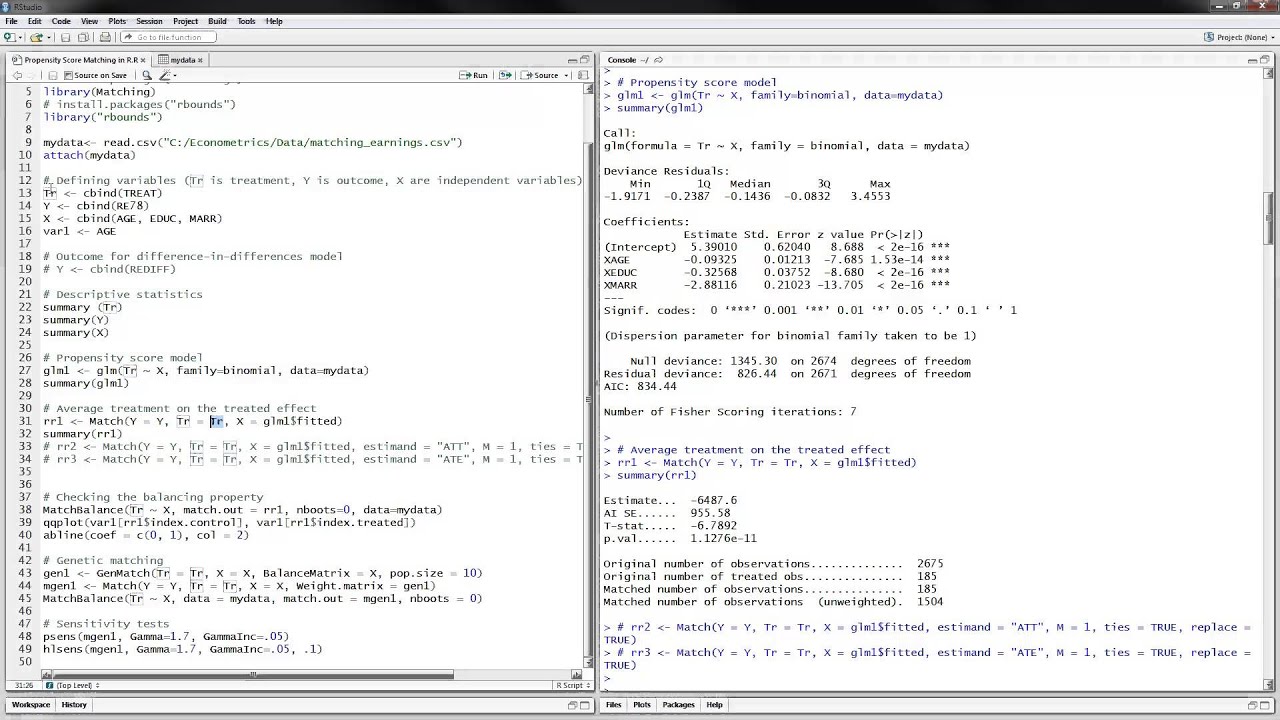Minimize the Console pane

pyautogui.click(x=1252, y=60)
